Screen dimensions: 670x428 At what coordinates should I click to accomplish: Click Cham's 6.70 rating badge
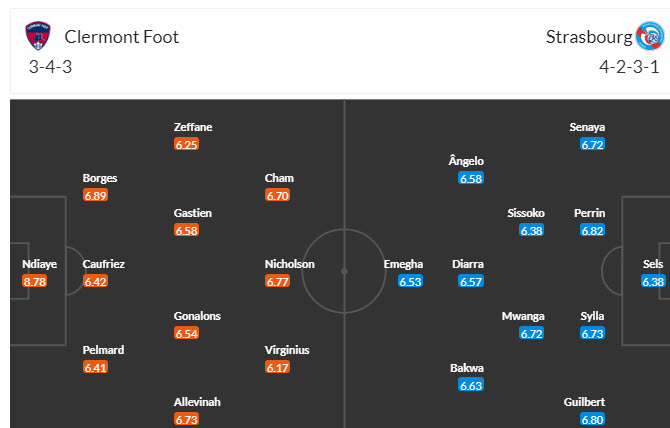pos(278,195)
